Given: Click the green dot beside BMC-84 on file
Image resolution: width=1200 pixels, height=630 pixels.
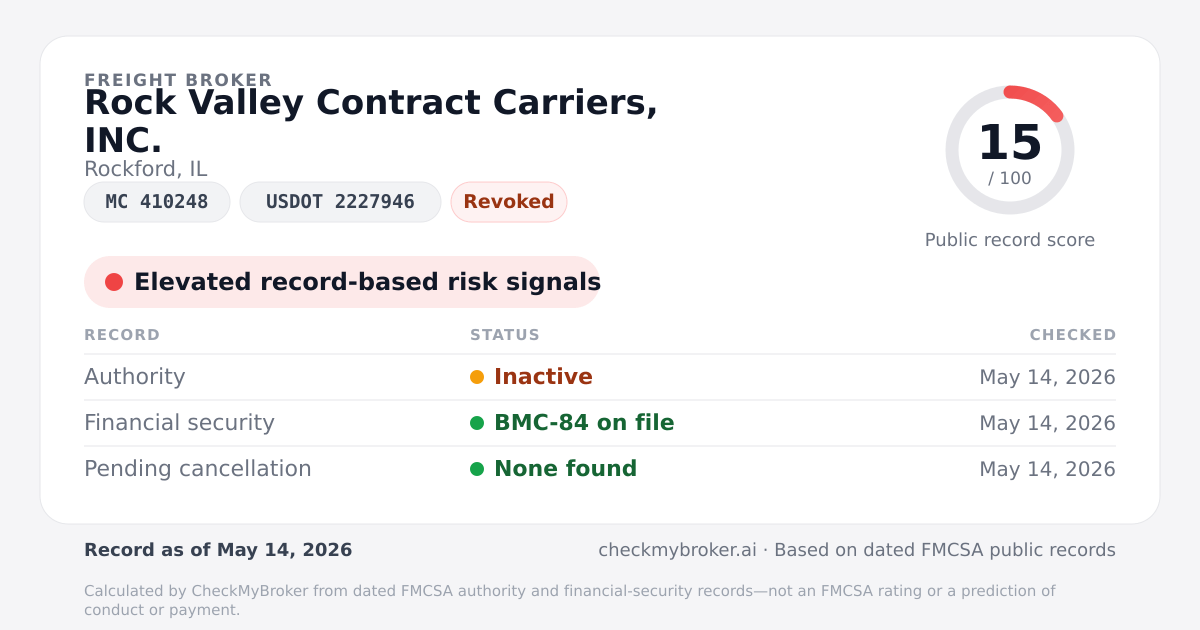Looking at the screenshot, I should [477, 423].
